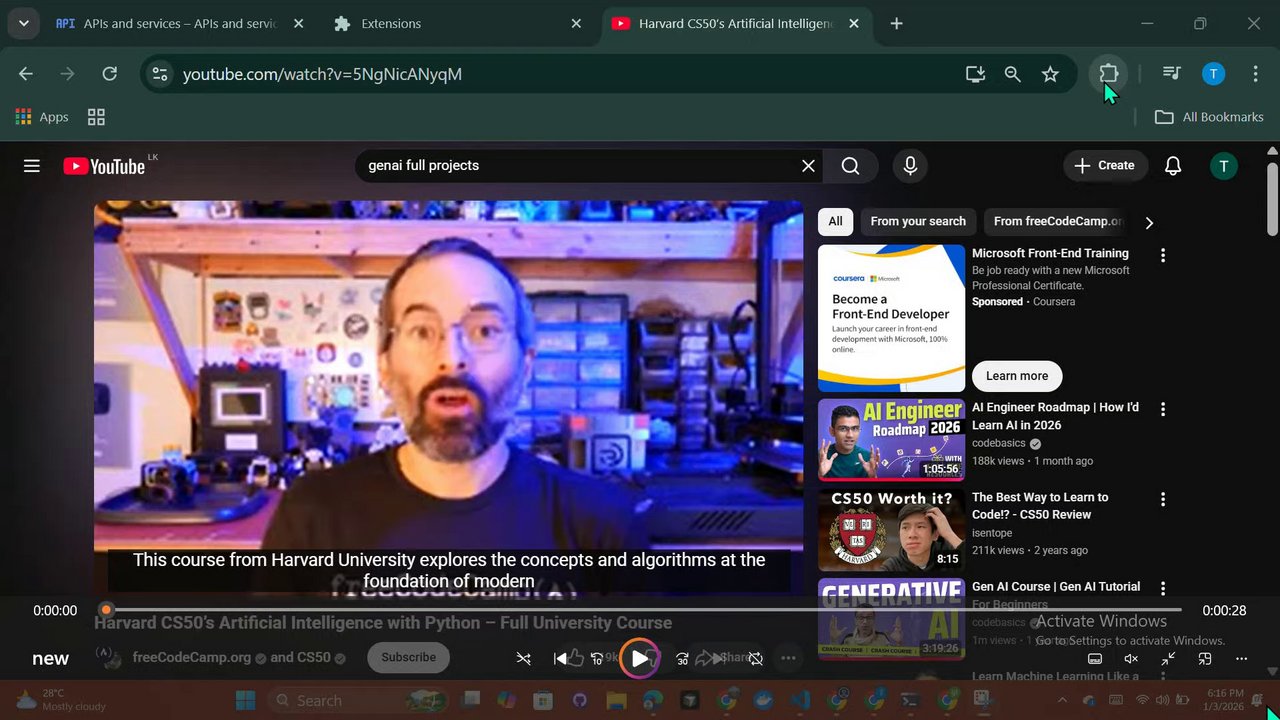The height and width of the screenshot is (720, 1280).
Task: Collapse the player with the shrink arrows
Action: click(1168, 659)
